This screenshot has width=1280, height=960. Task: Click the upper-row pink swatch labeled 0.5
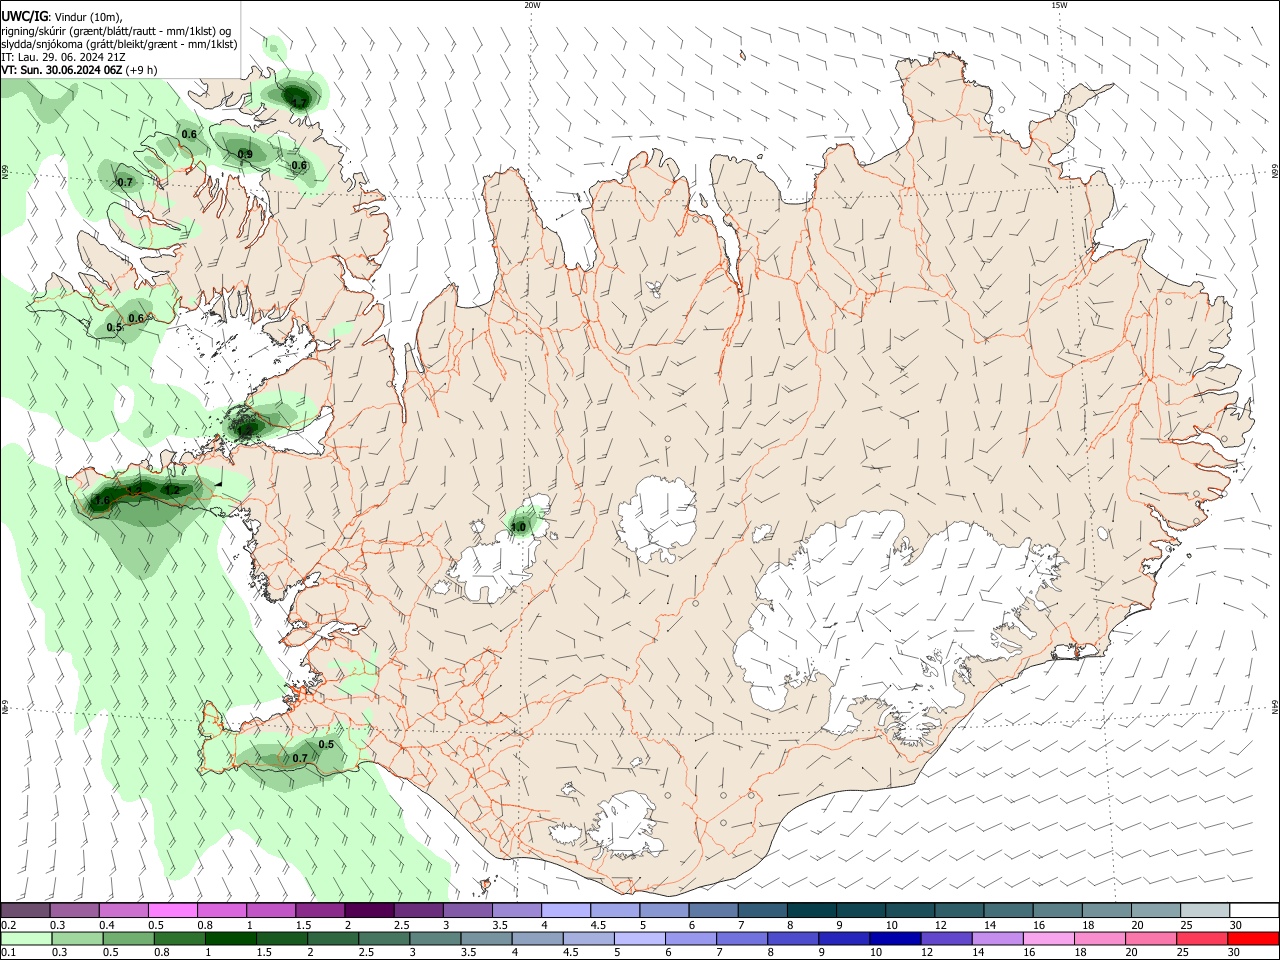(x=172, y=910)
